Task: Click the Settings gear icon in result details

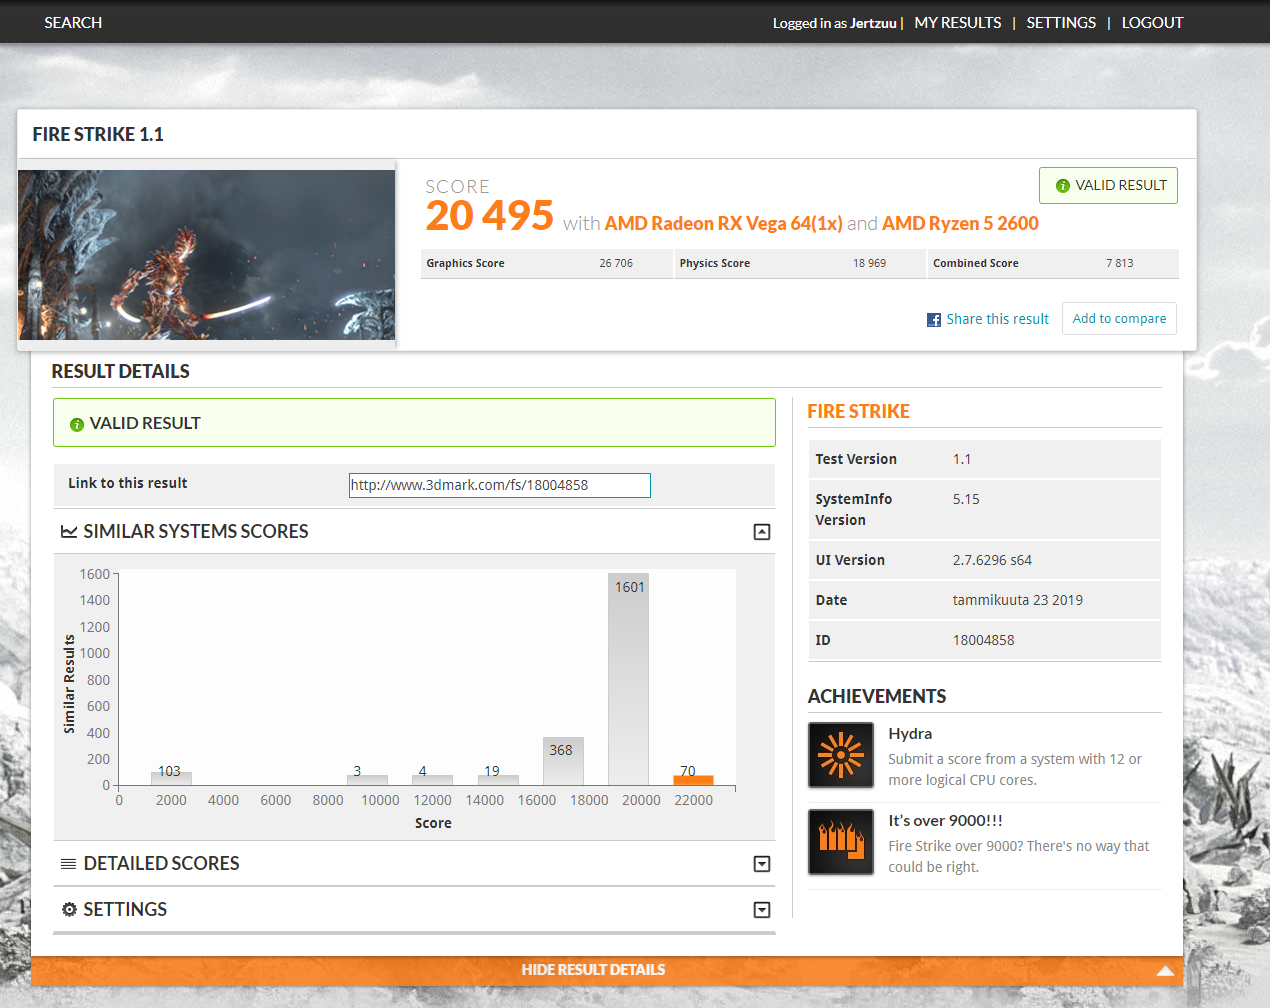Action: coord(69,909)
